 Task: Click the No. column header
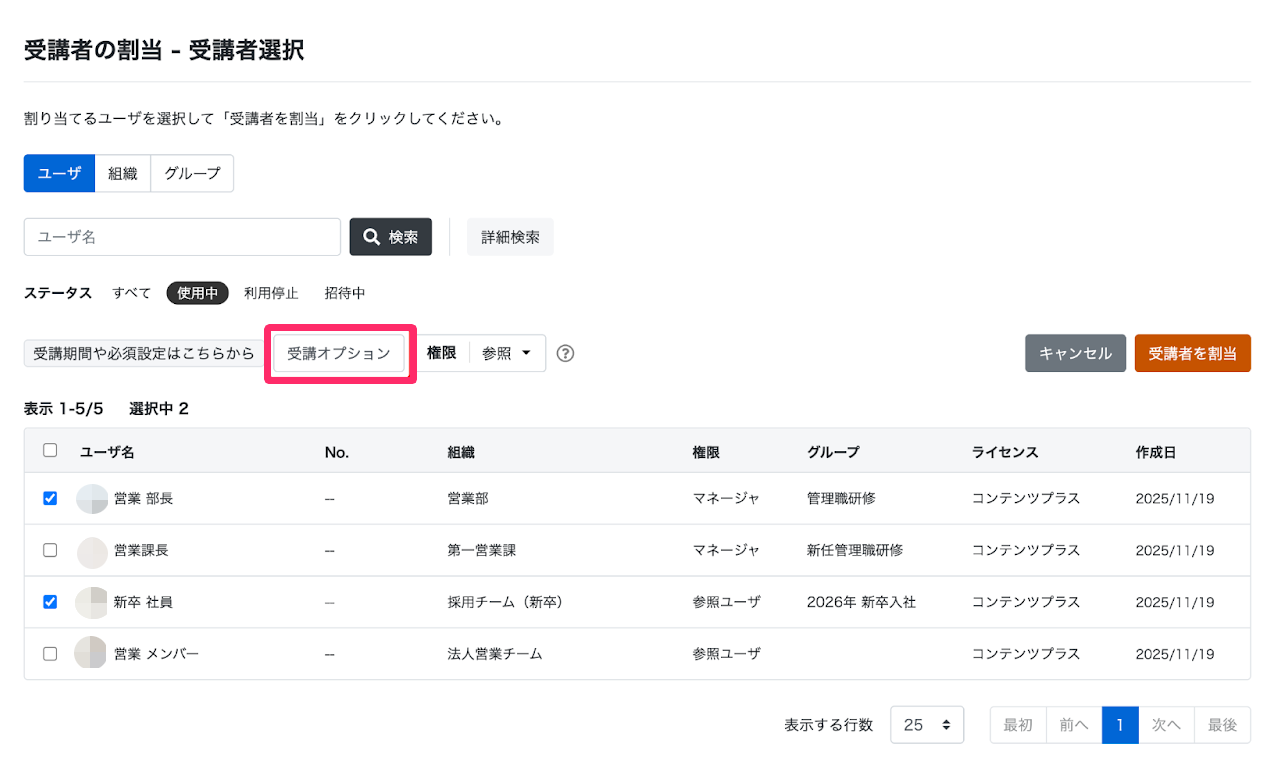tap(337, 452)
